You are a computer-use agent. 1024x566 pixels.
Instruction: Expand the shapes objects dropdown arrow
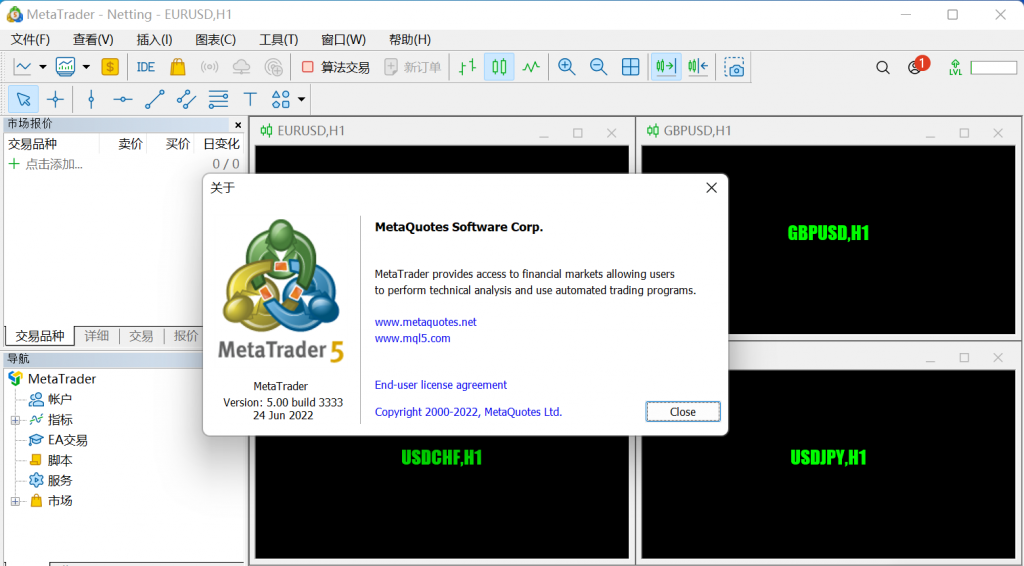[301, 99]
